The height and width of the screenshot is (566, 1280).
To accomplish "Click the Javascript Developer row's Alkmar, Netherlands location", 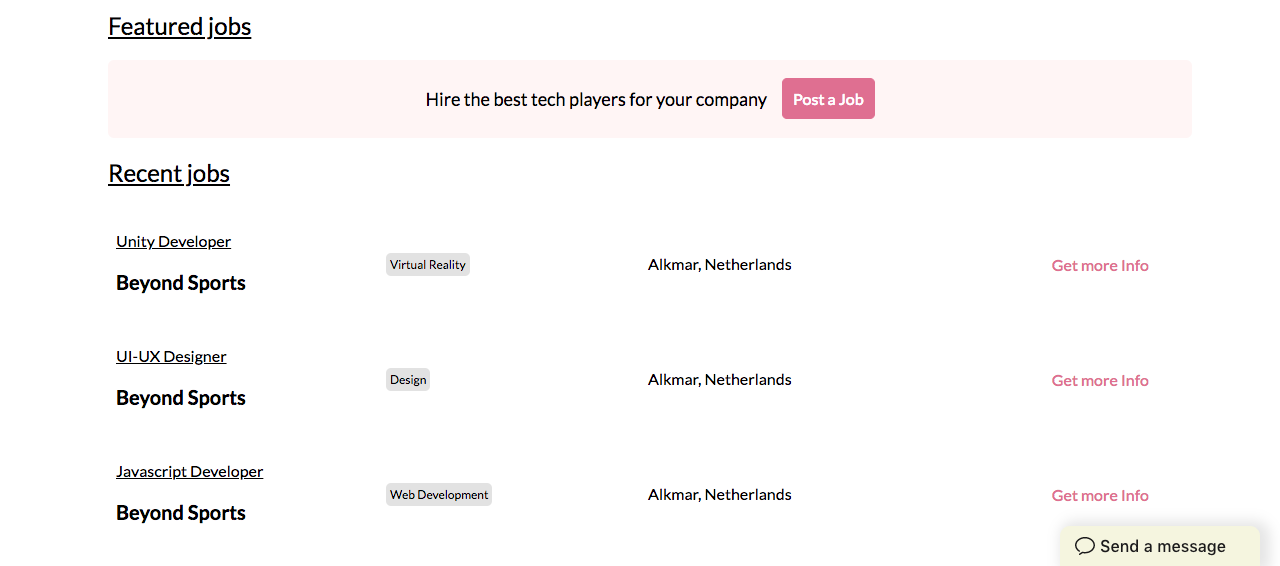I will [719, 495].
